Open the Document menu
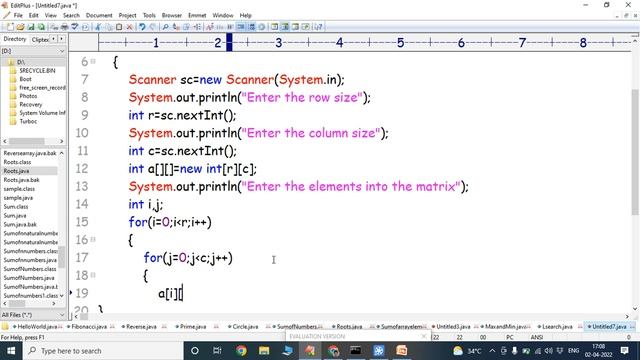The height and width of the screenshot is (360, 640). coord(99,16)
